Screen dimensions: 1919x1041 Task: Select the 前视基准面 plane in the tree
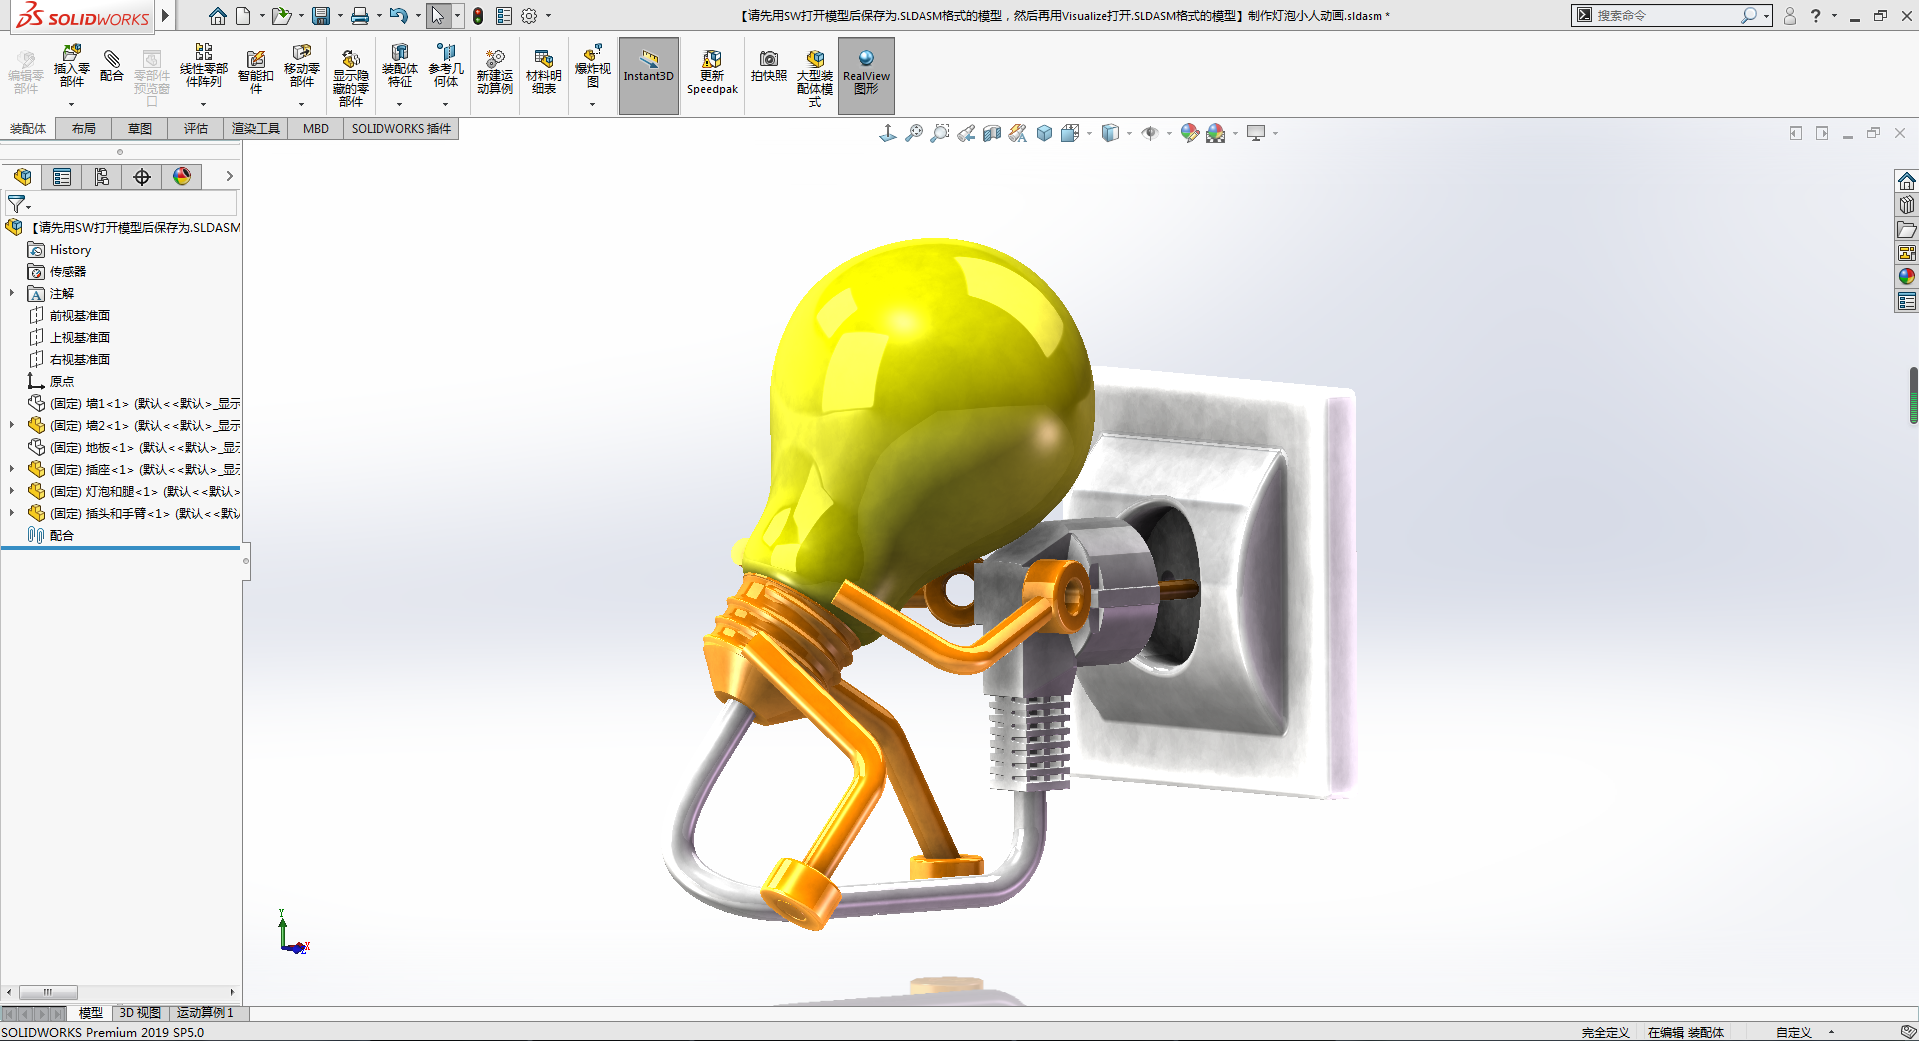point(80,315)
